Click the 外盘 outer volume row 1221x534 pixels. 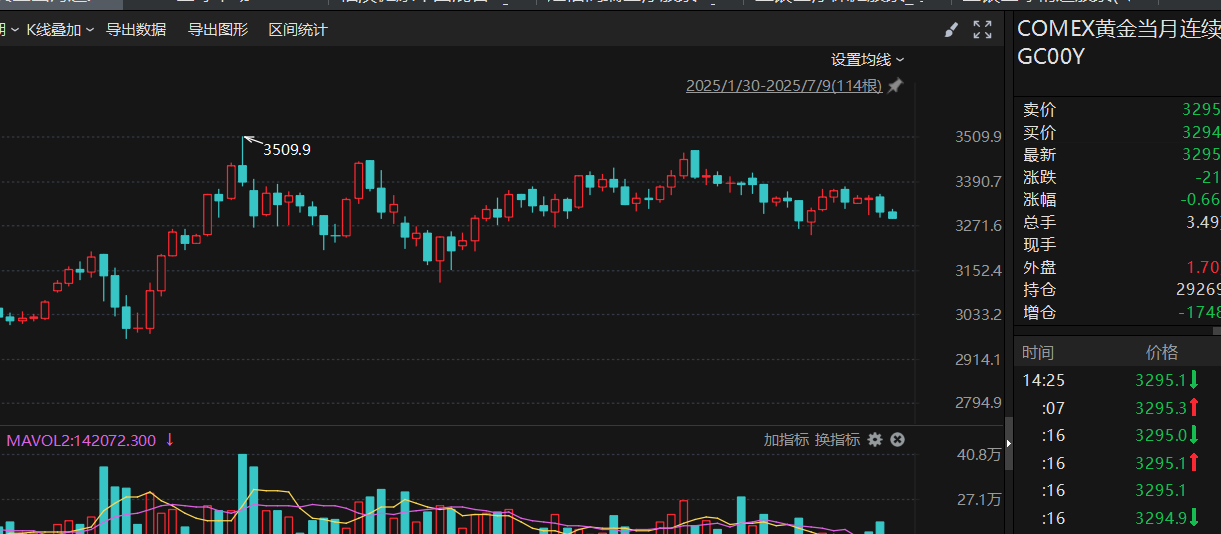click(x=1120, y=268)
